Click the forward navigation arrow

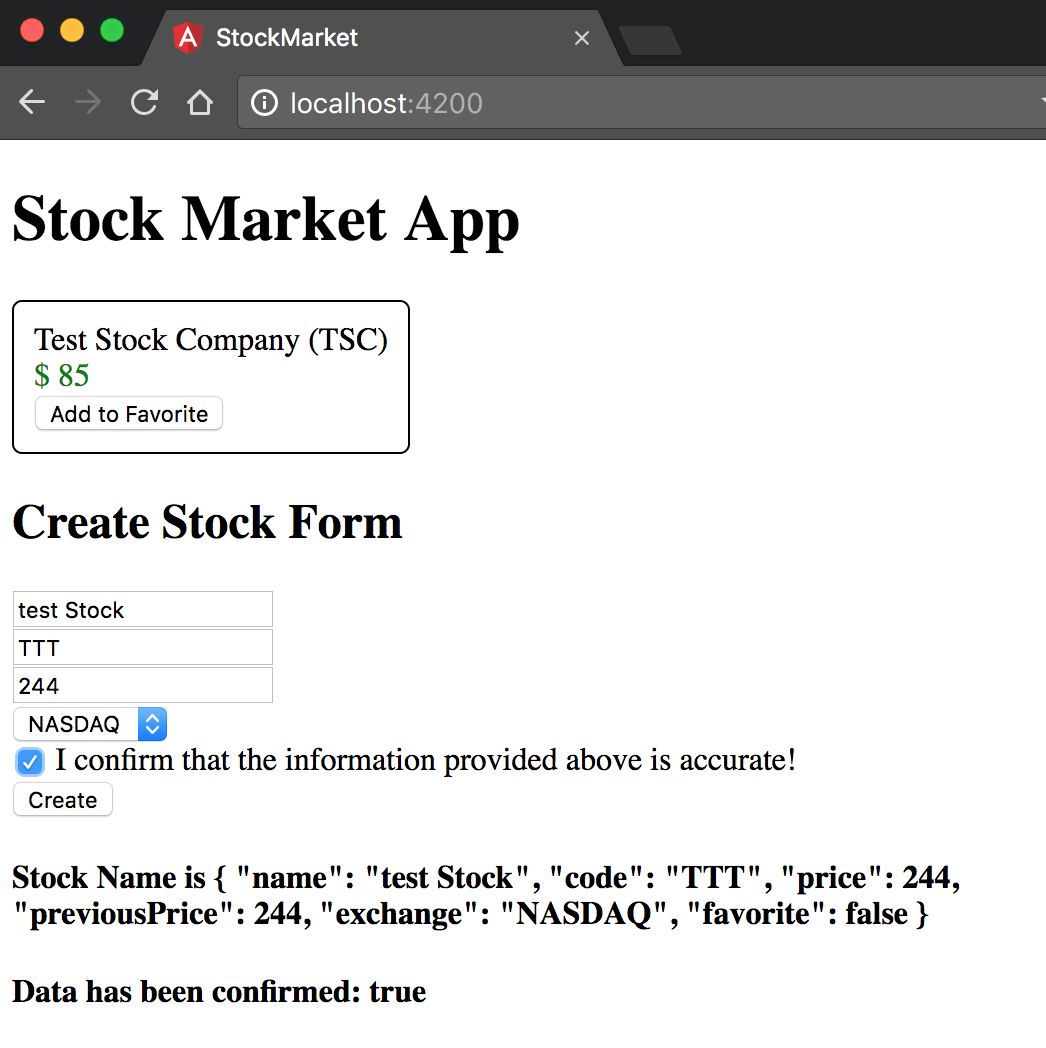87,101
